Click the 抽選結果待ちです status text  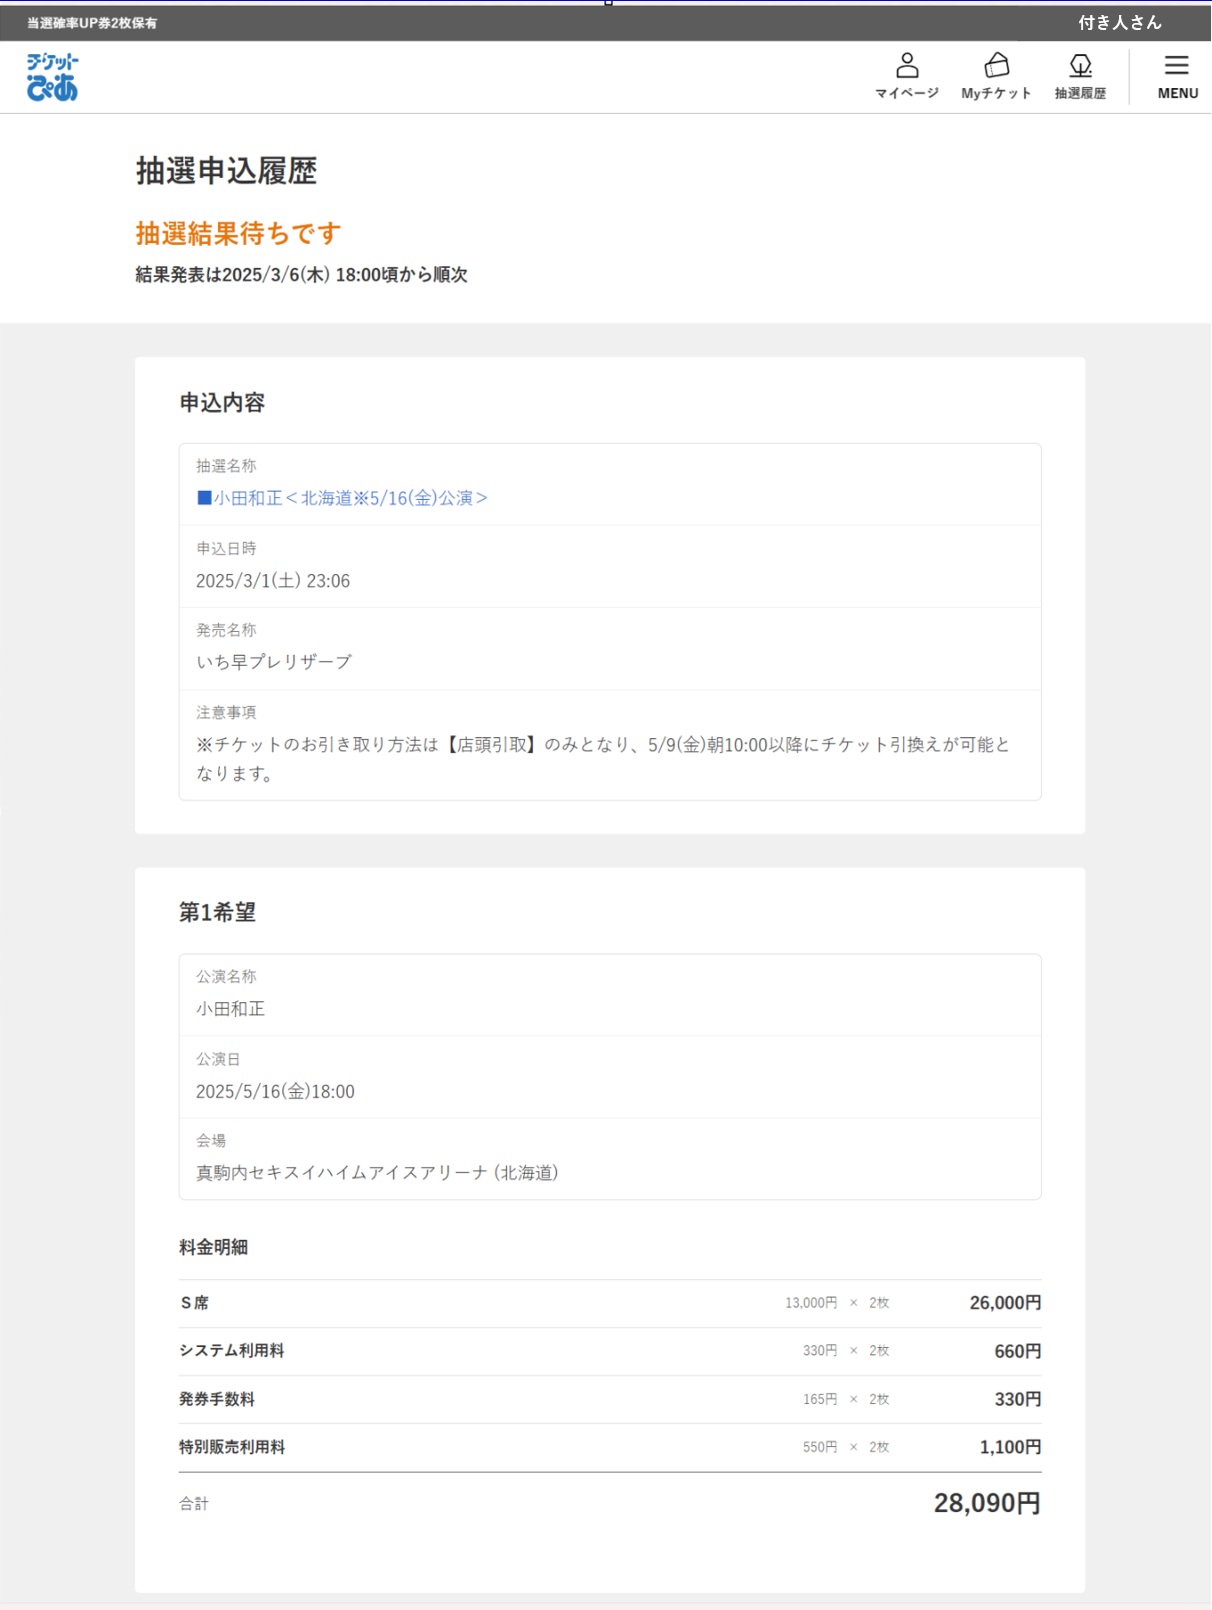pos(239,233)
